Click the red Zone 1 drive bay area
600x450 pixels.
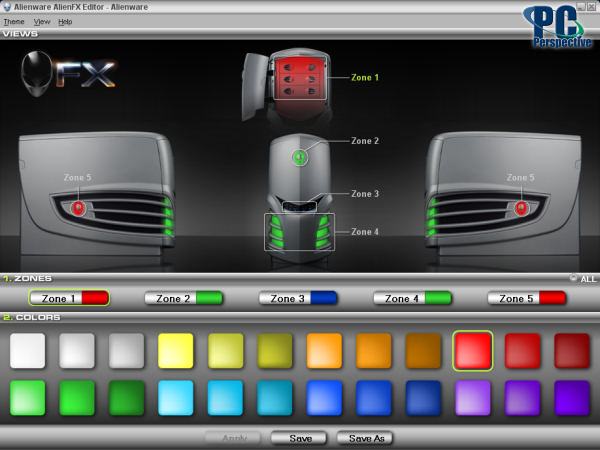click(x=300, y=78)
